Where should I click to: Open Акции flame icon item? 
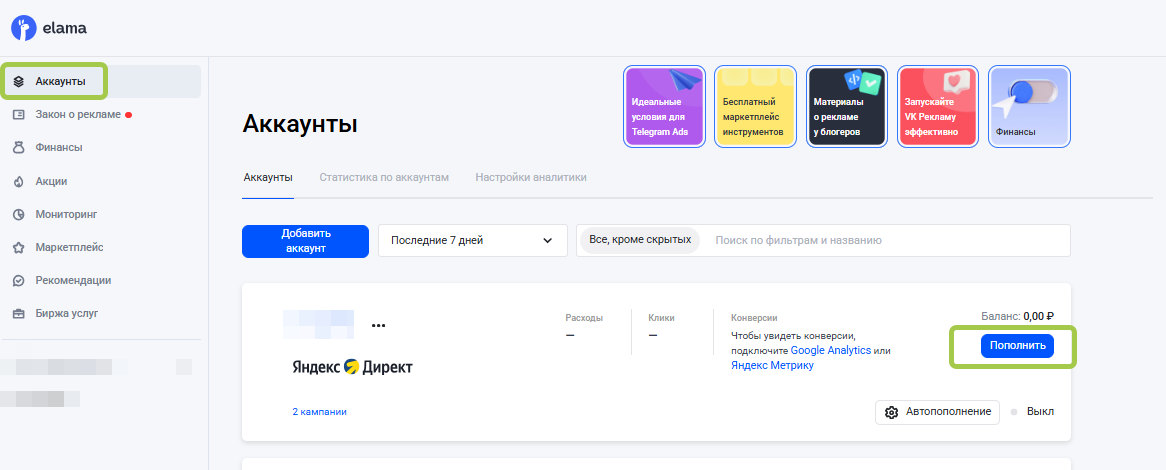click(x=50, y=181)
